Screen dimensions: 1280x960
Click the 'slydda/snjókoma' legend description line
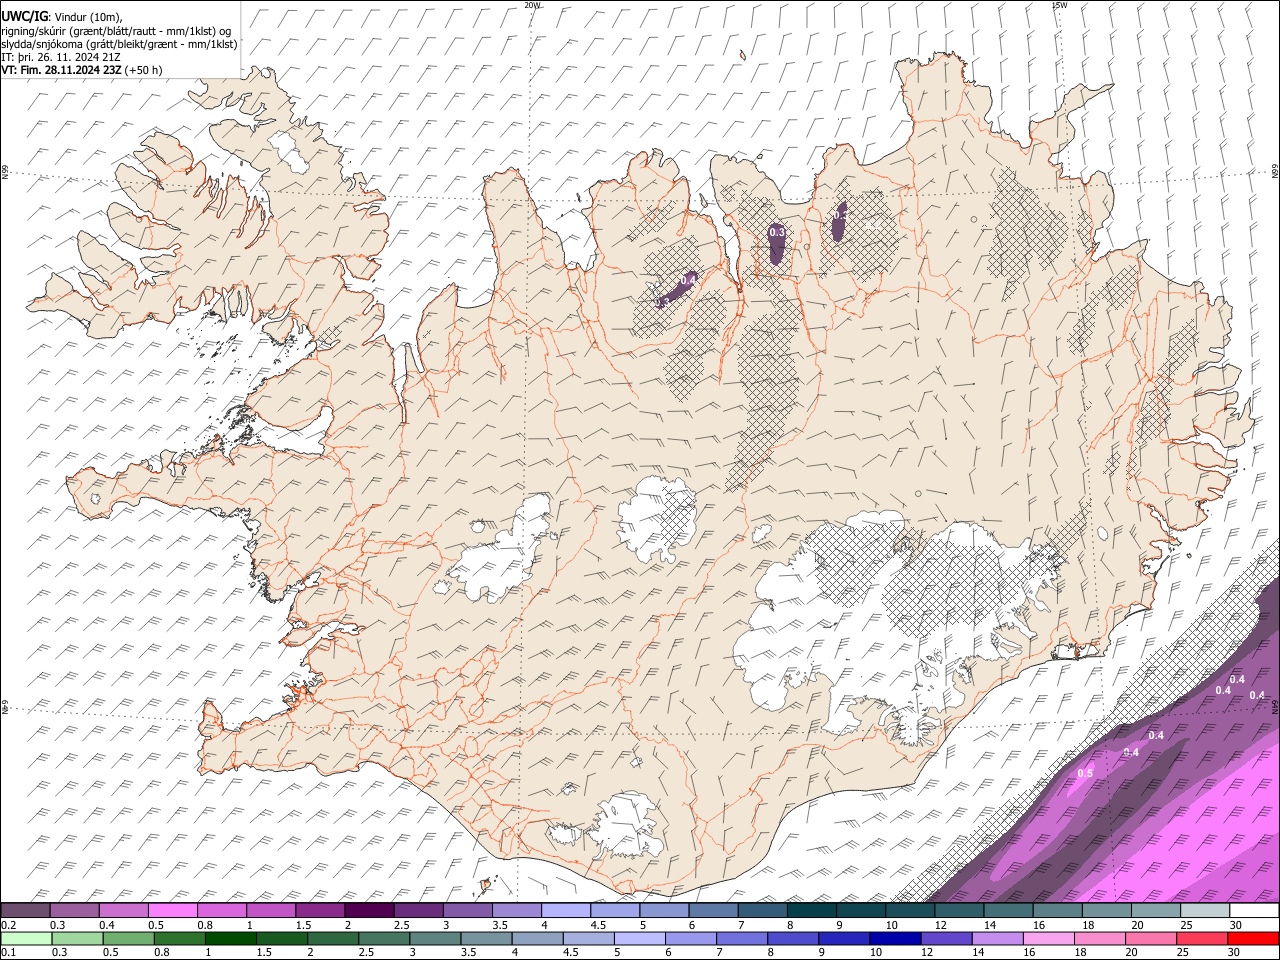(x=119, y=44)
